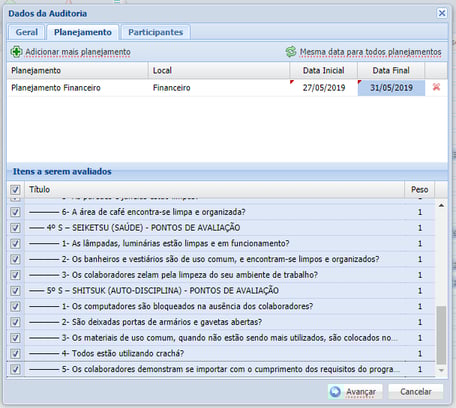
Task: Uncheck the área de café item checkbox
Action: pos(15,212)
